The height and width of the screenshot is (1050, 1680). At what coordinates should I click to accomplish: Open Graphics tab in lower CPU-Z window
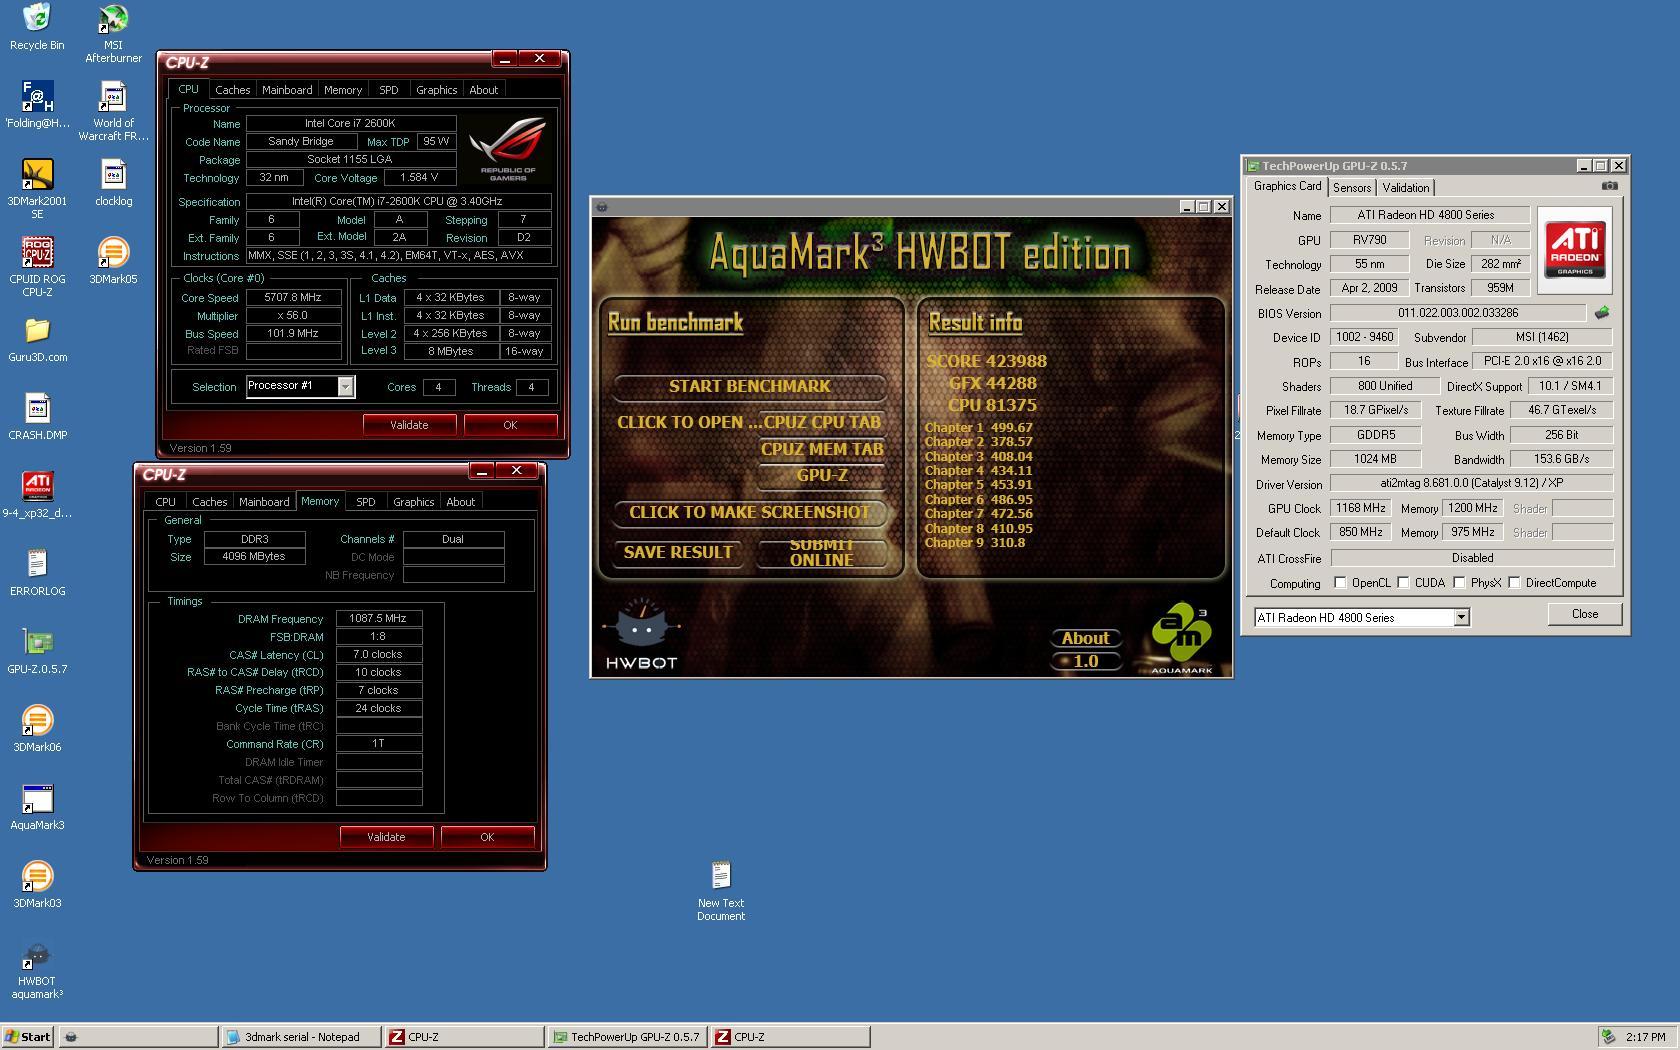tap(413, 502)
